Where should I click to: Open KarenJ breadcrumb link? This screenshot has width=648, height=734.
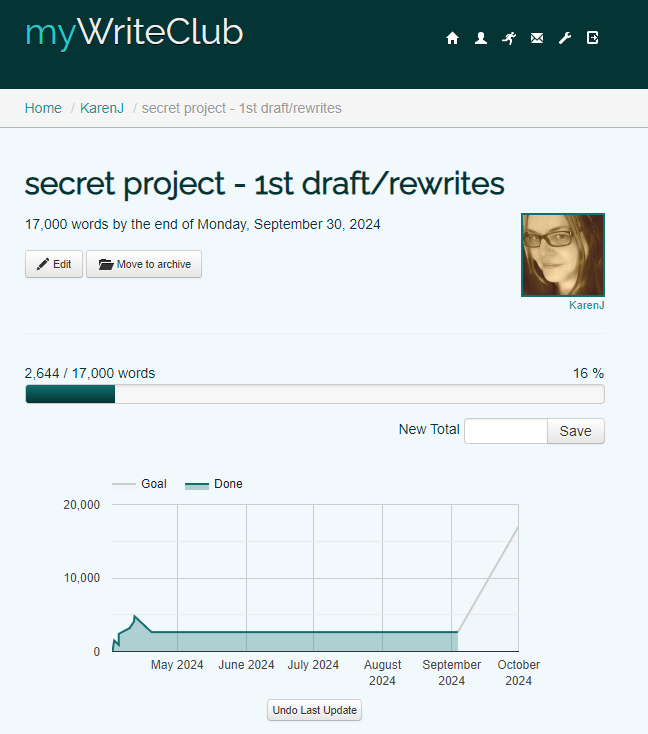[x=102, y=108]
